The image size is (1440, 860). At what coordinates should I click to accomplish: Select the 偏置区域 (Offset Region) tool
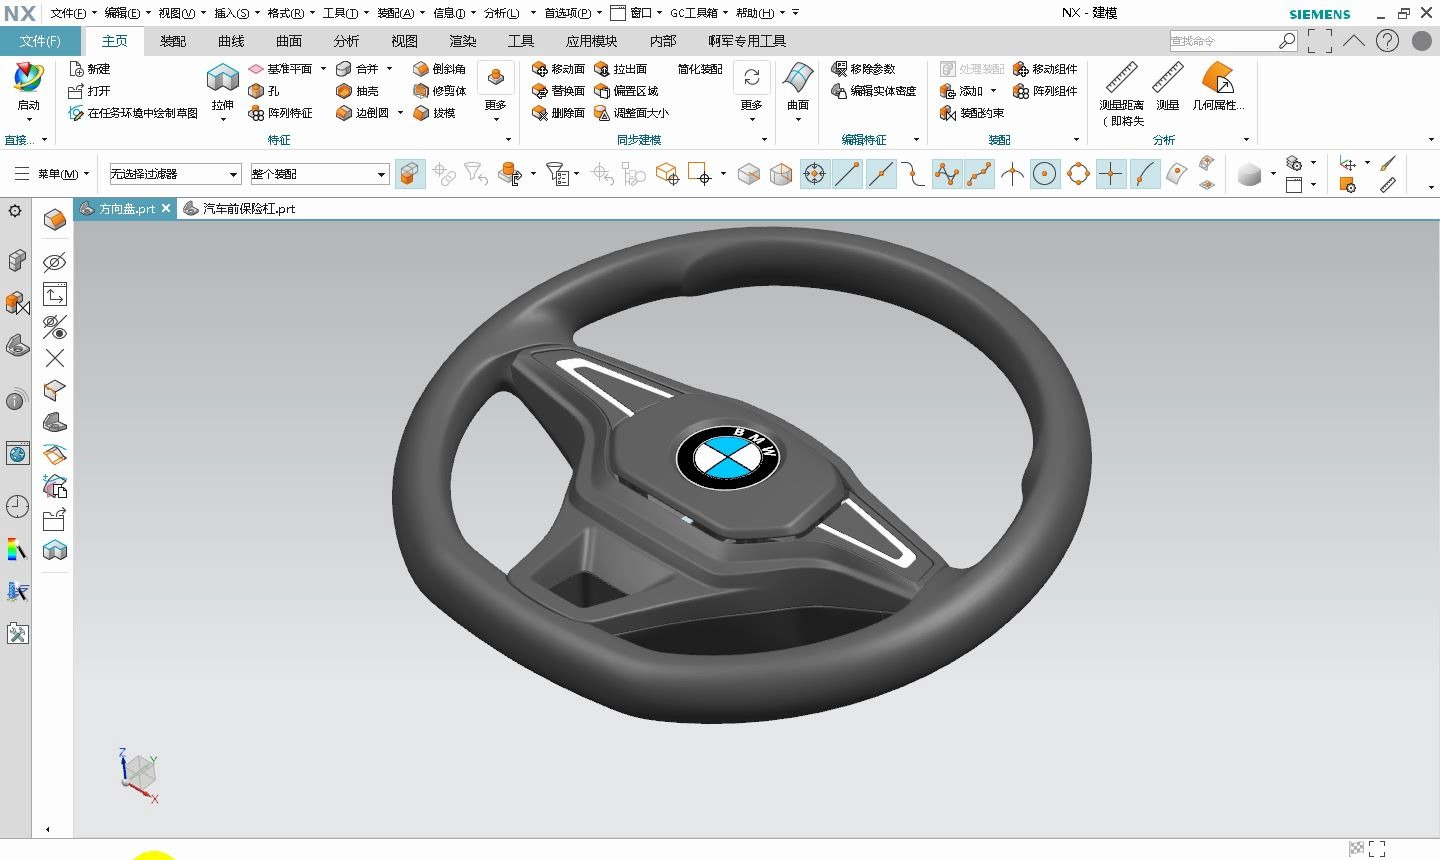(627, 91)
